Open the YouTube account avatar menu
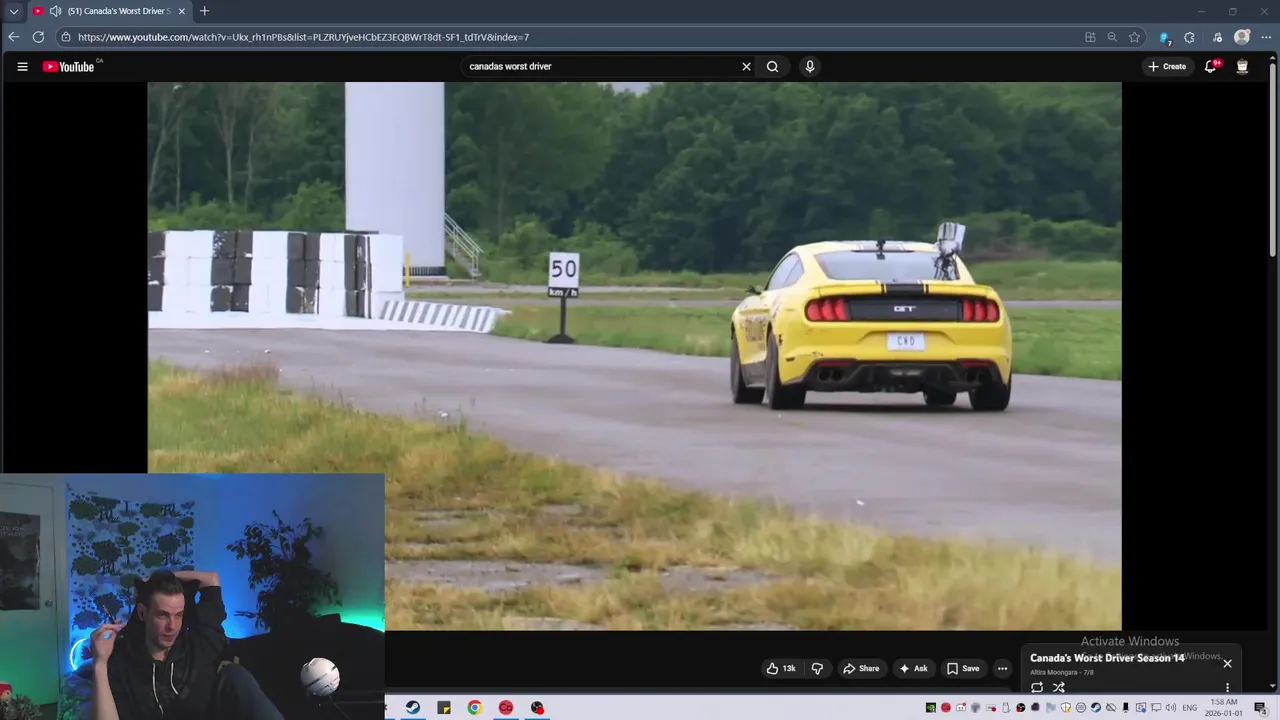This screenshot has width=1280, height=720. tap(1242, 67)
